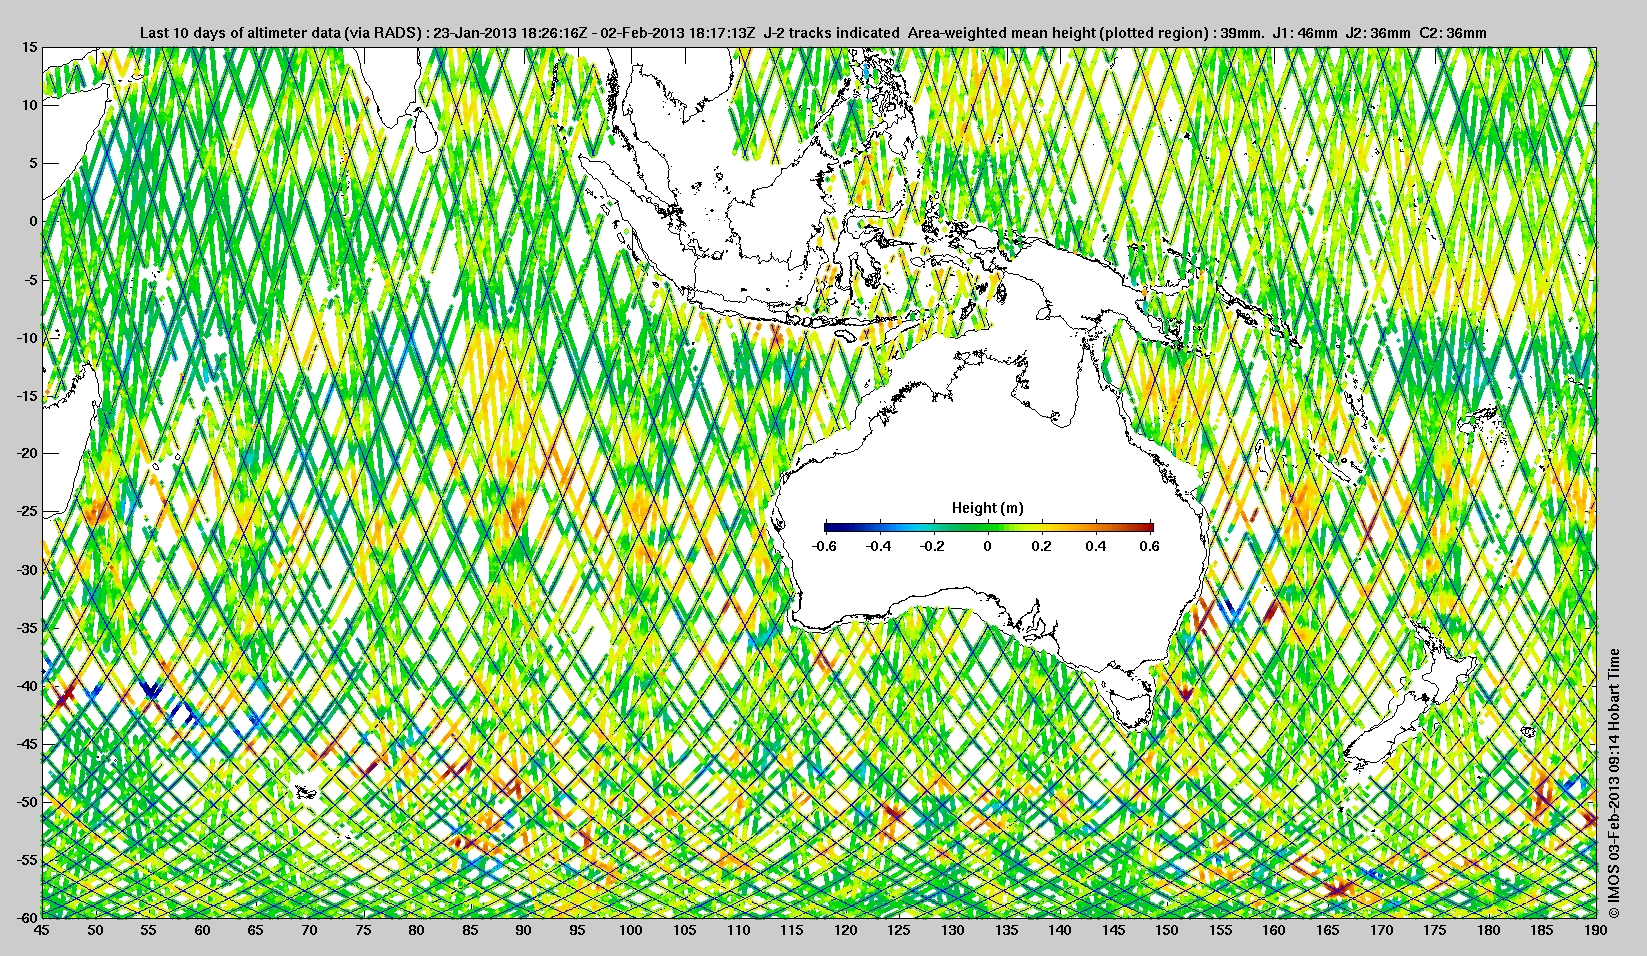Click the '45' longitude tick label
This screenshot has height=956, width=1647.
pyautogui.click(x=42, y=930)
